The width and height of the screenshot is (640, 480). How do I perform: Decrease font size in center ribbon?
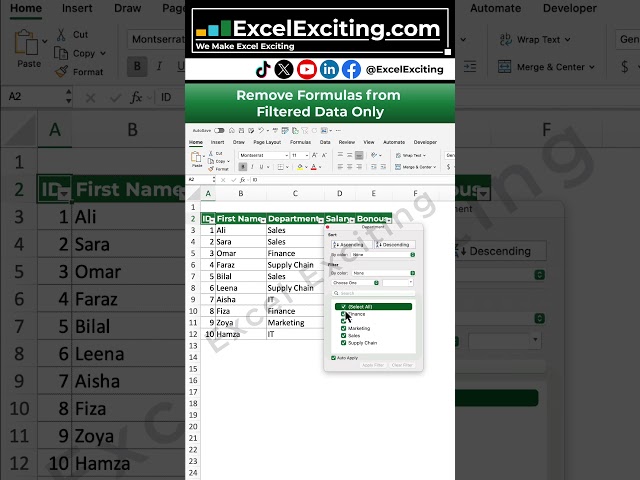pos(324,155)
